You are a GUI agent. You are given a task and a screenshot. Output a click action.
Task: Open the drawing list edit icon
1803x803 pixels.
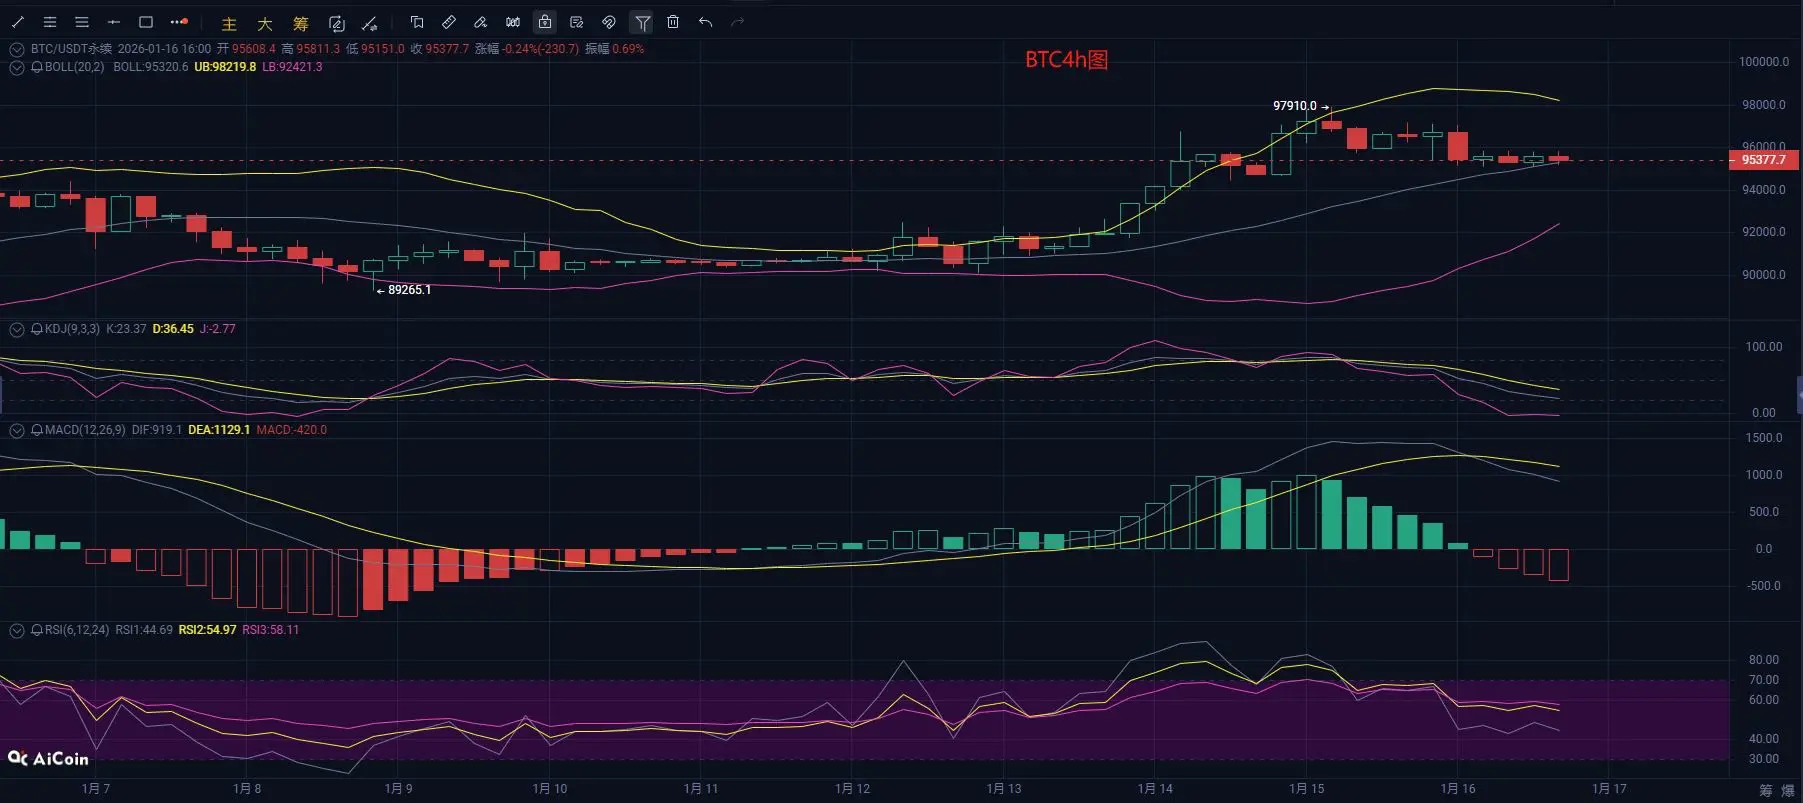[577, 22]
